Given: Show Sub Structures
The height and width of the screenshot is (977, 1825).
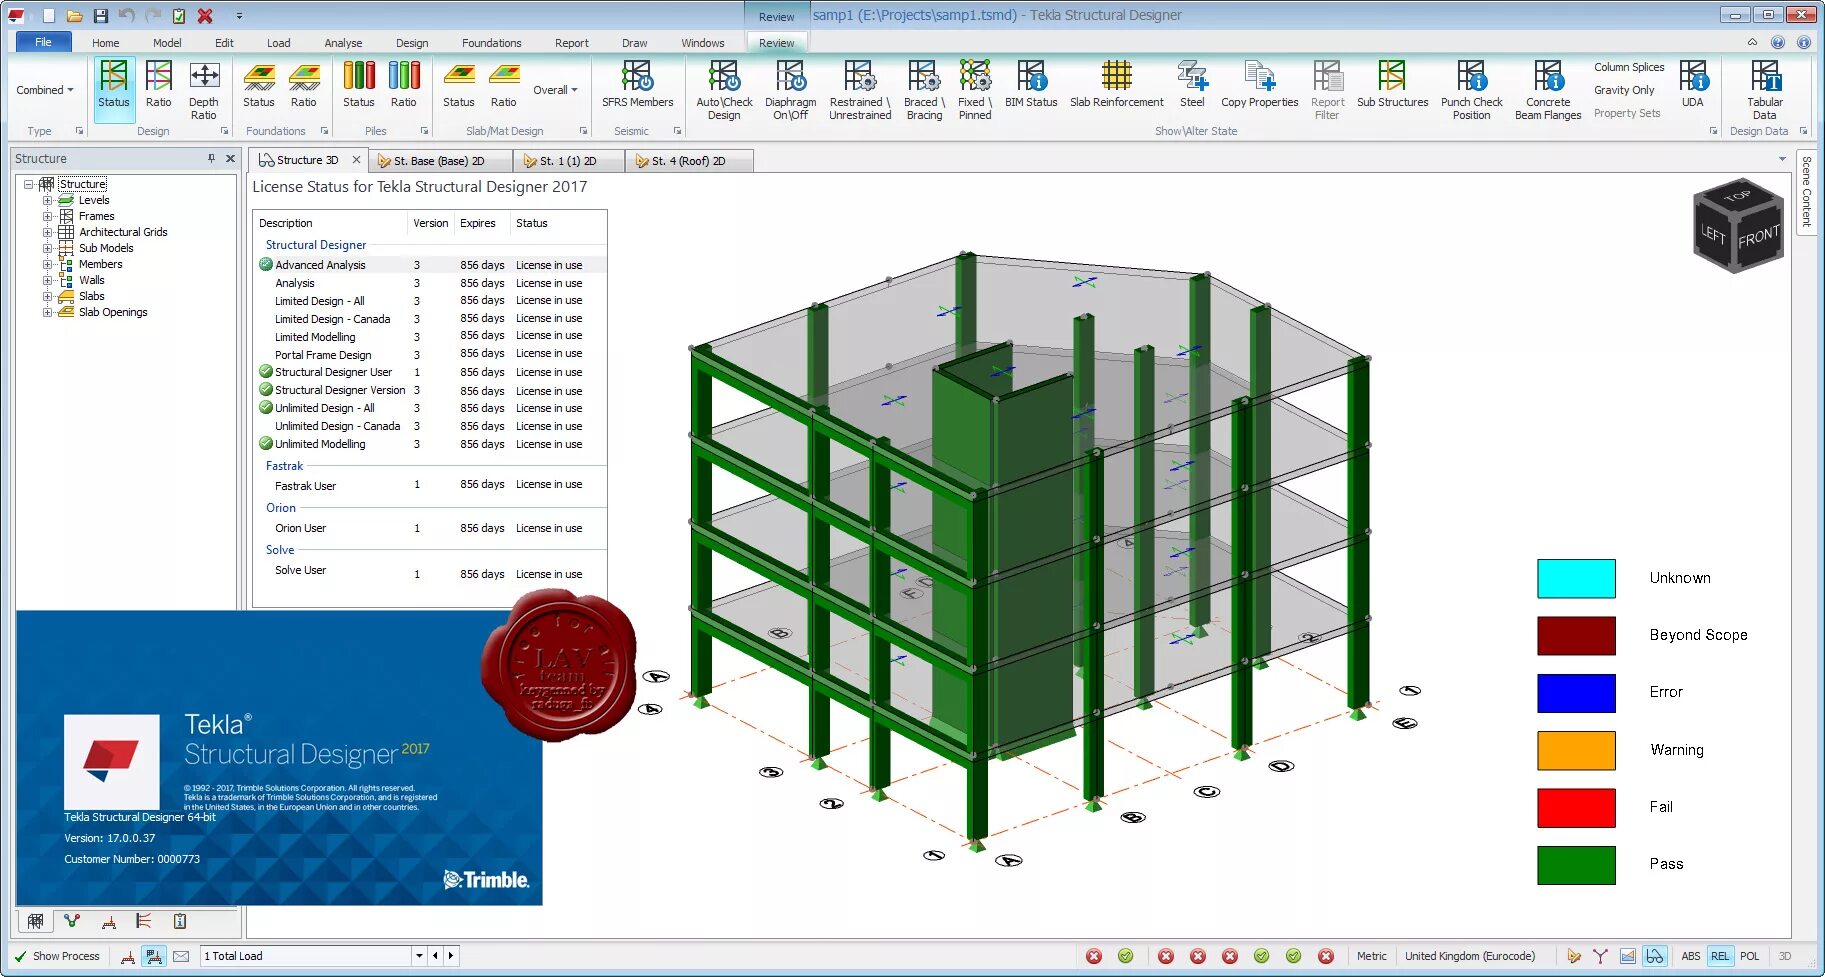Looking at the screenshot, I should click(x=1393, y=84).
